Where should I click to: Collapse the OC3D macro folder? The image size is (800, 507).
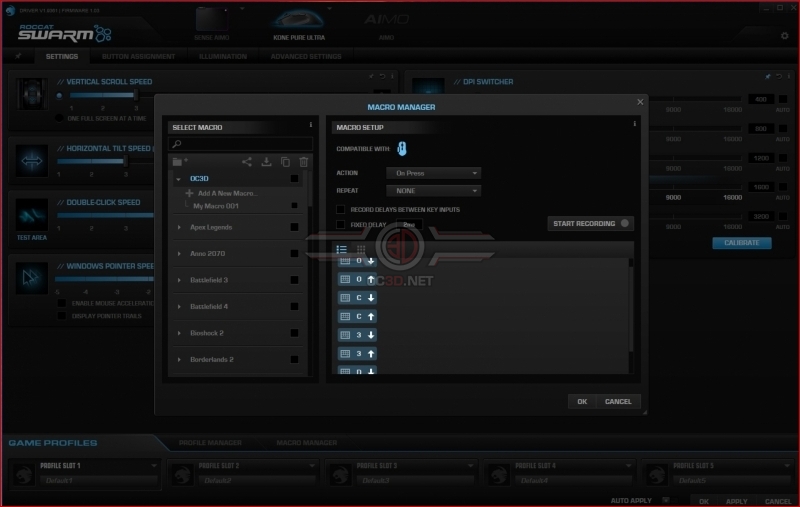click(179, 179)
